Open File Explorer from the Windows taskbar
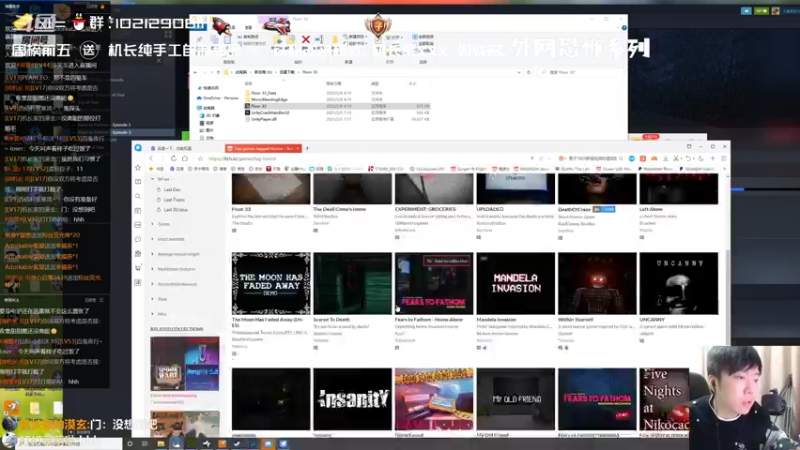 [x=161, y=444]
